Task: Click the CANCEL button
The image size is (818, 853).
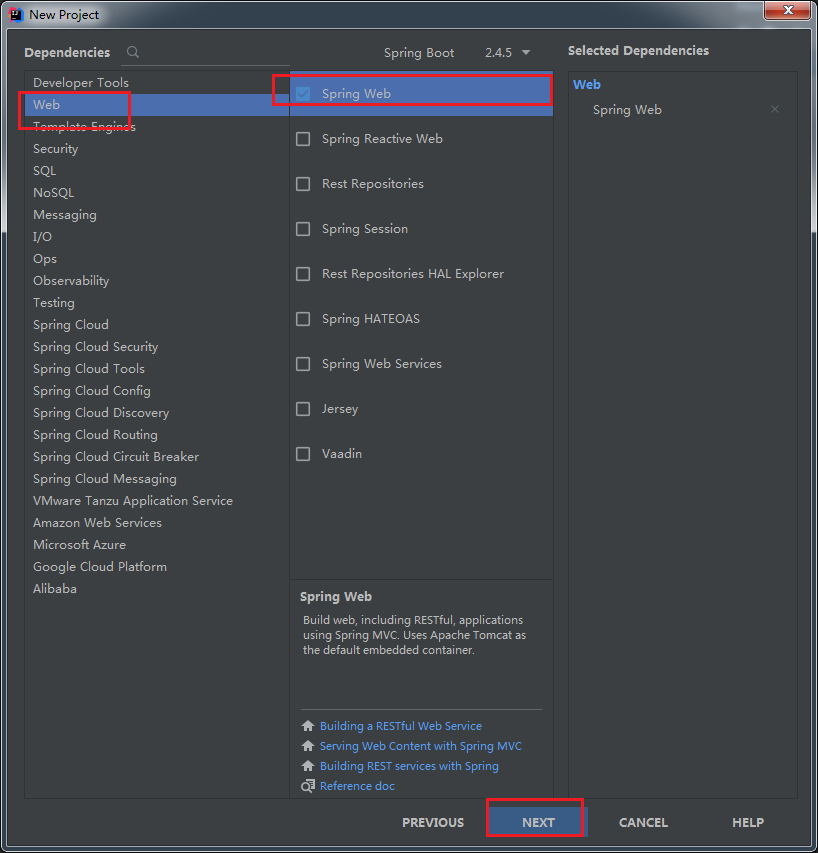Action: pos(643,823)
